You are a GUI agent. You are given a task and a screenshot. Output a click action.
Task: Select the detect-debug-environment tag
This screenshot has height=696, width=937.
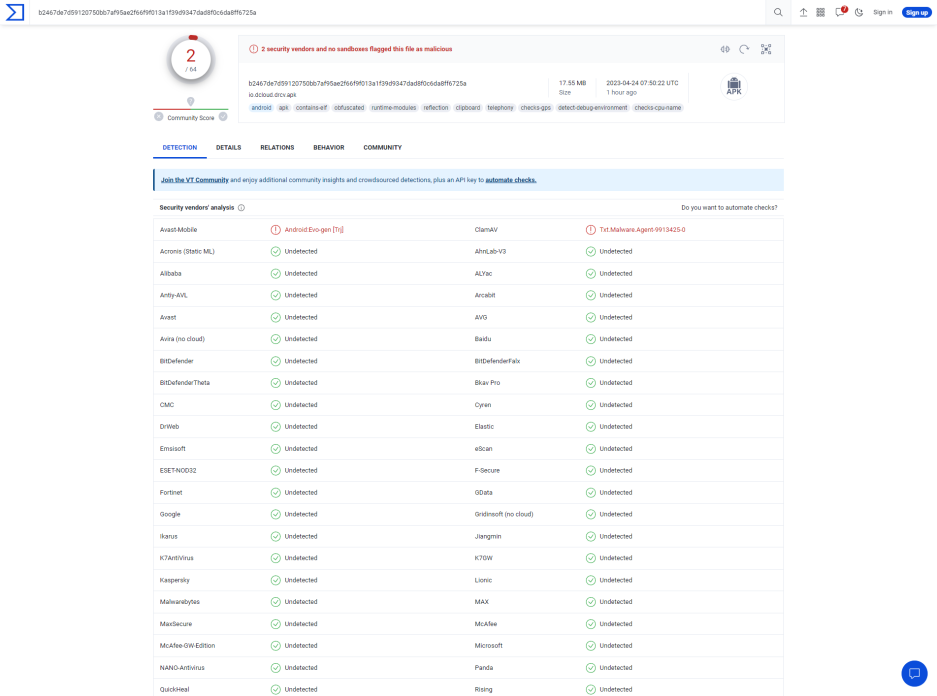click(593, 108)
